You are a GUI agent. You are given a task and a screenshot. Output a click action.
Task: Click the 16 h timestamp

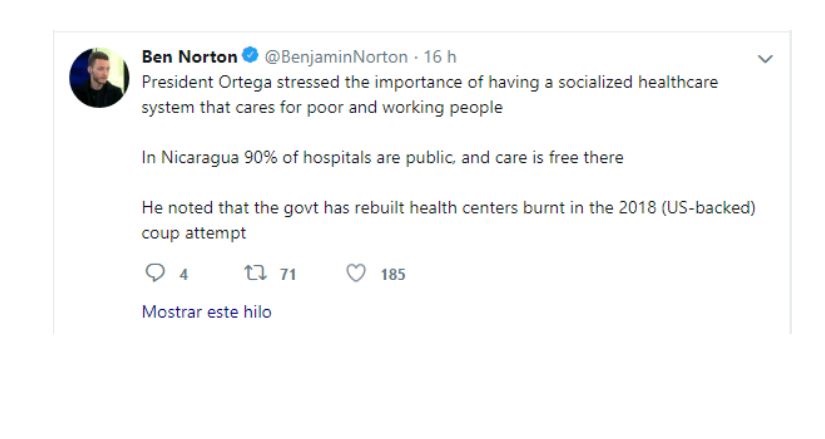click(x=441, y=57)
